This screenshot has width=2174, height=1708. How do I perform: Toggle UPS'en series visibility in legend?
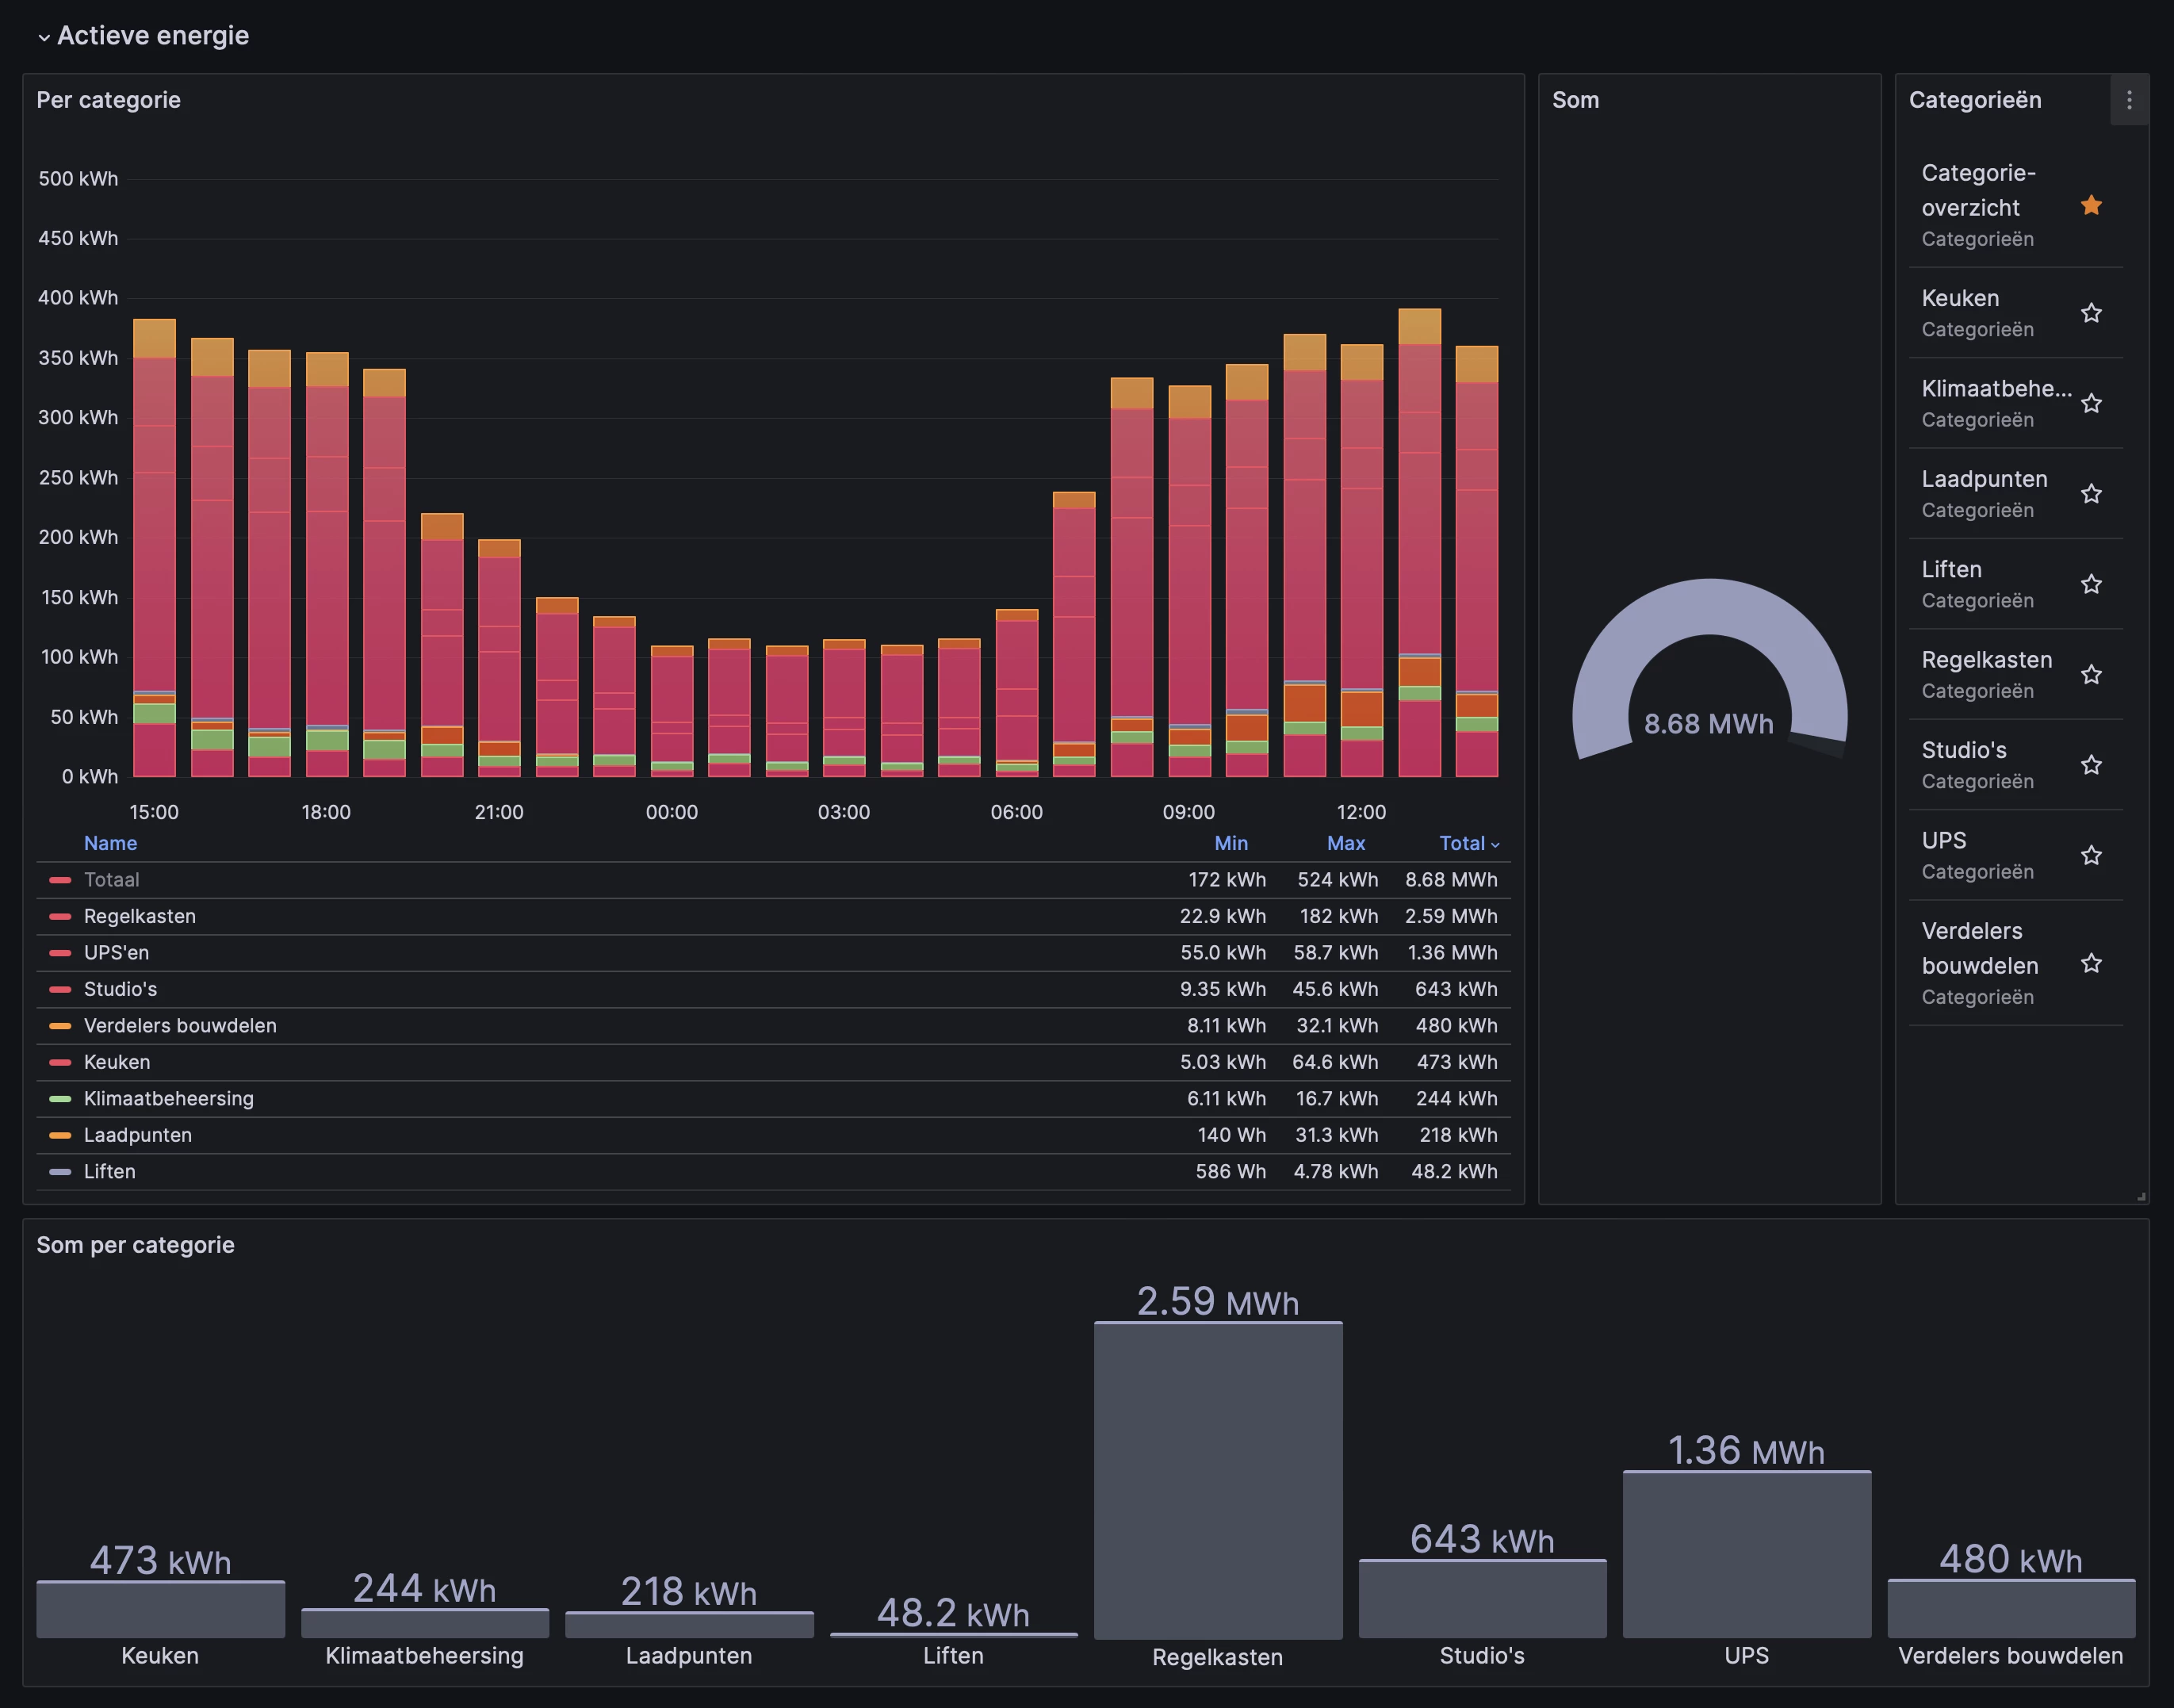[116, 953]
